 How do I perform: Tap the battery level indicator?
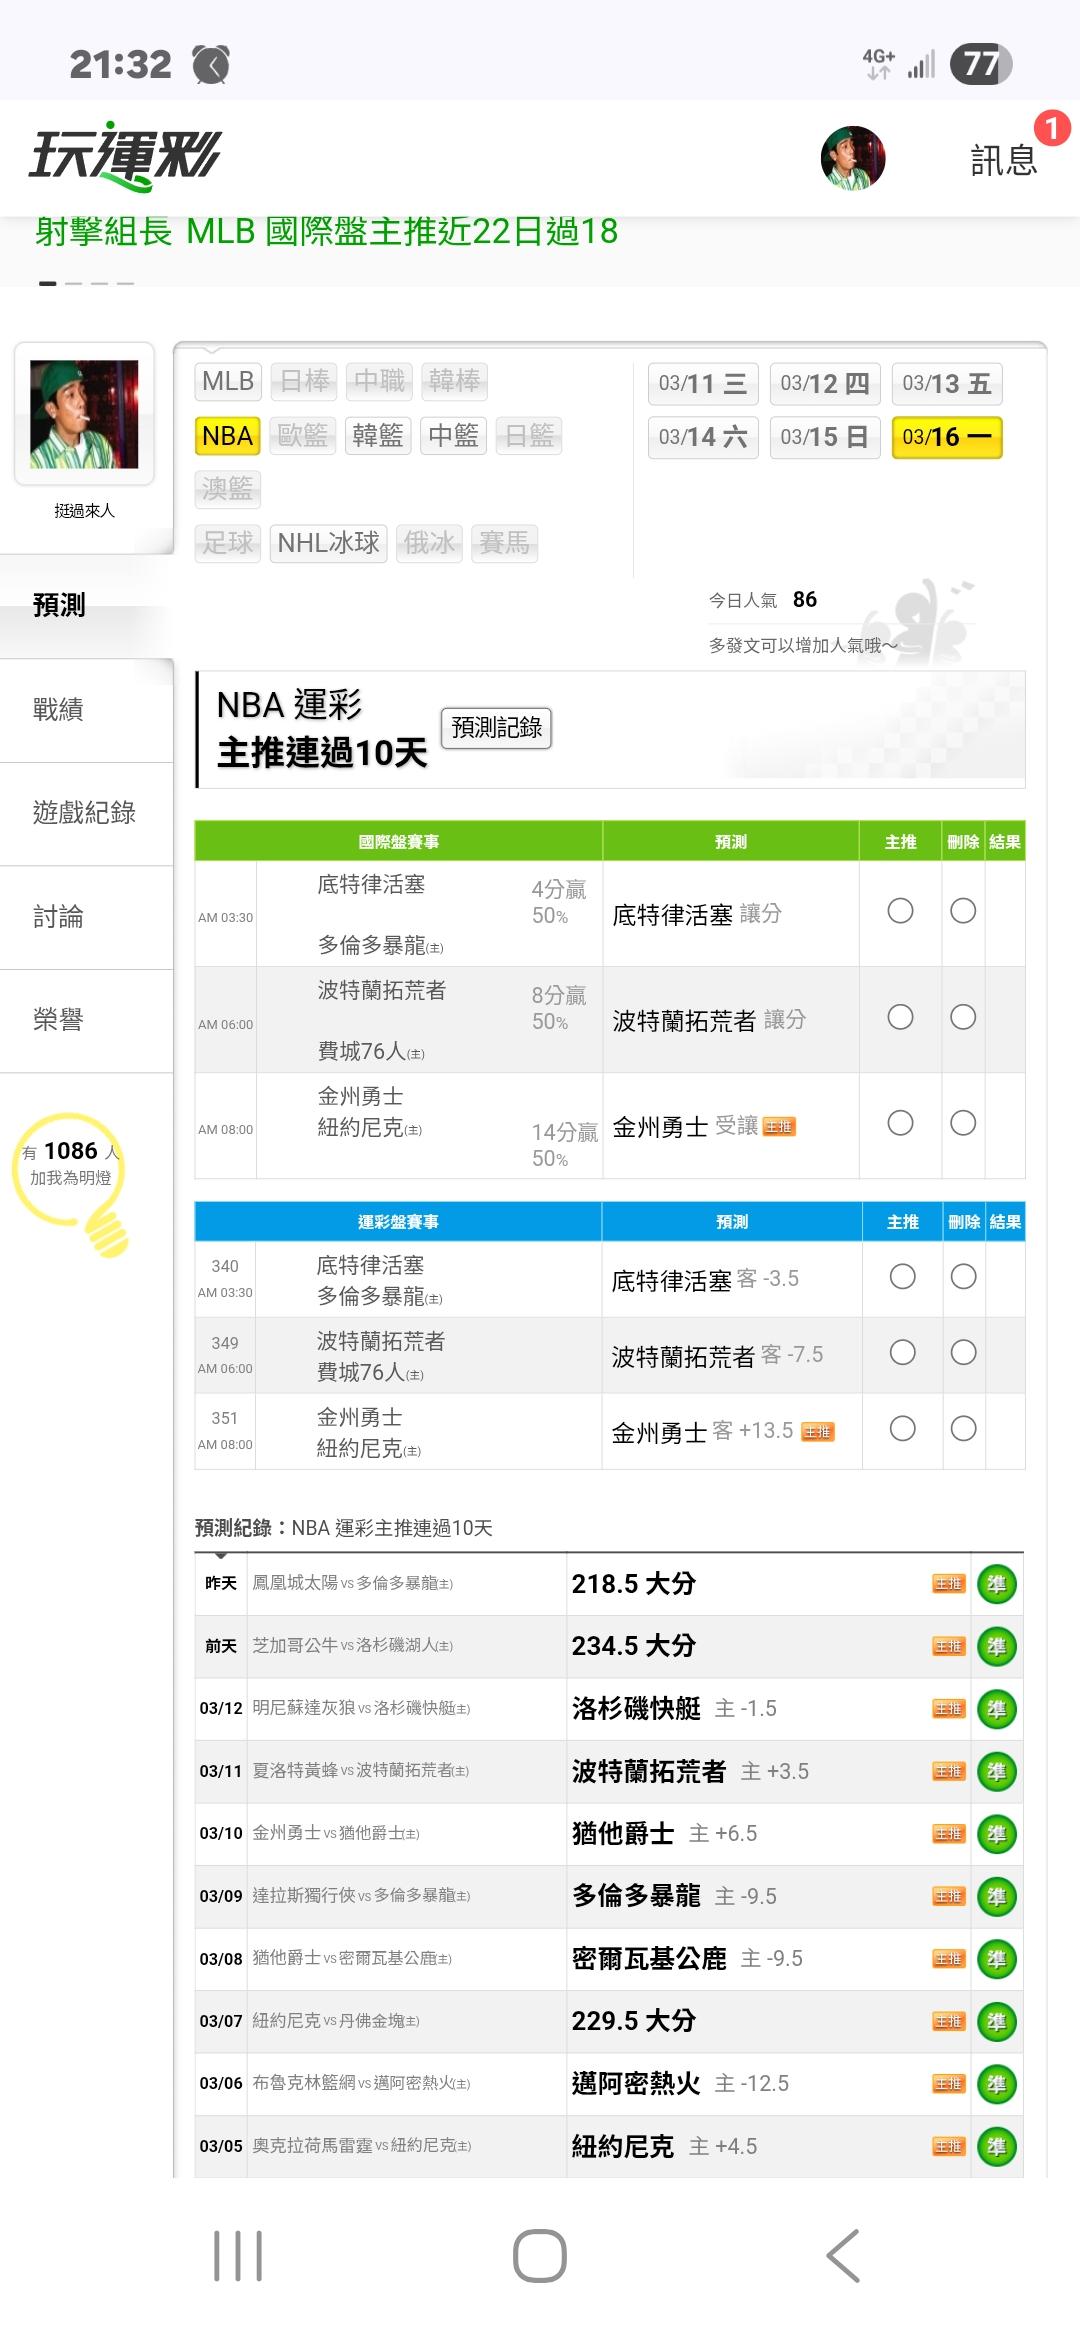[x=980, y=64]
